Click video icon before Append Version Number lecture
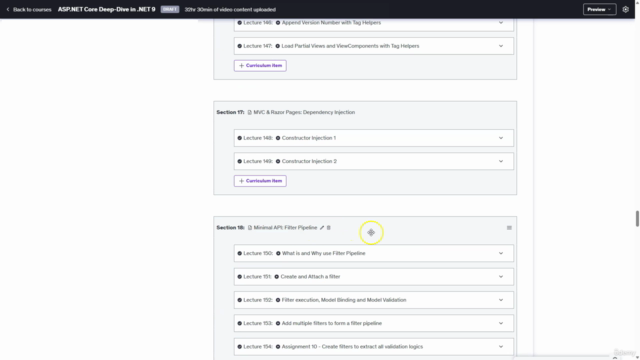The height and width of the screenshot is (360, 640). [278, 23]
